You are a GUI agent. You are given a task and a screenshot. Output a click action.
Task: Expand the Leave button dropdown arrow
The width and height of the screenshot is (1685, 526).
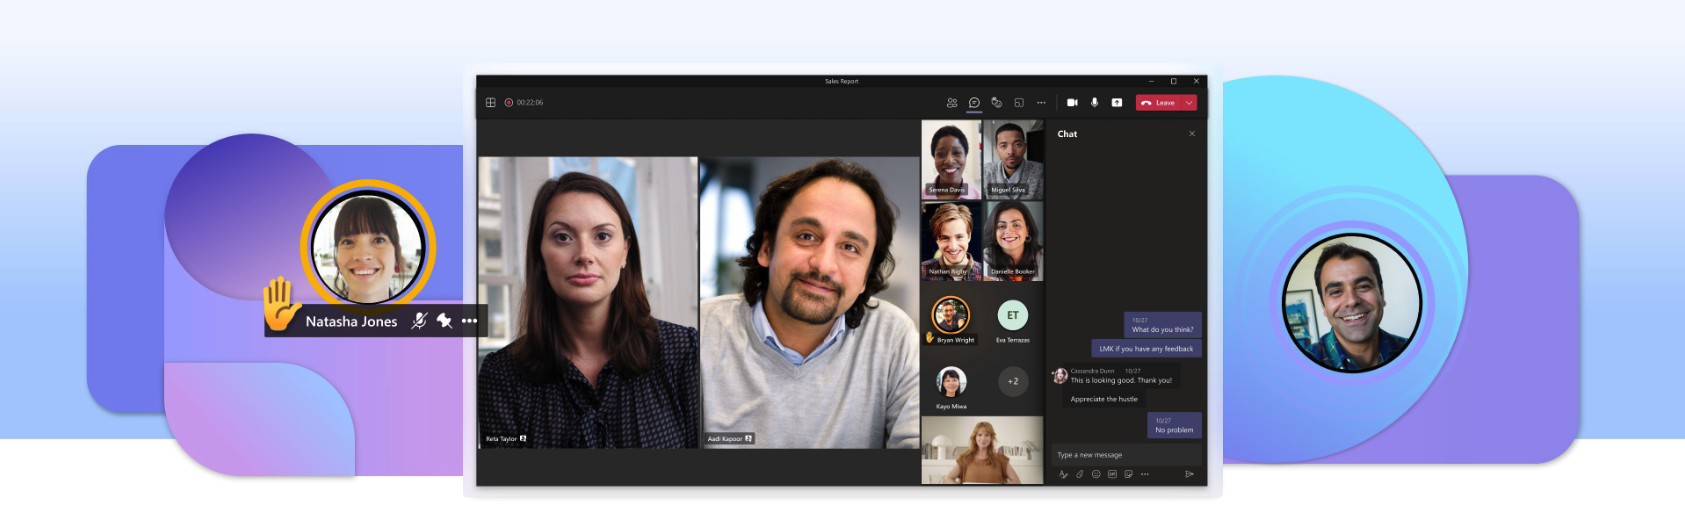[1189, 103]
